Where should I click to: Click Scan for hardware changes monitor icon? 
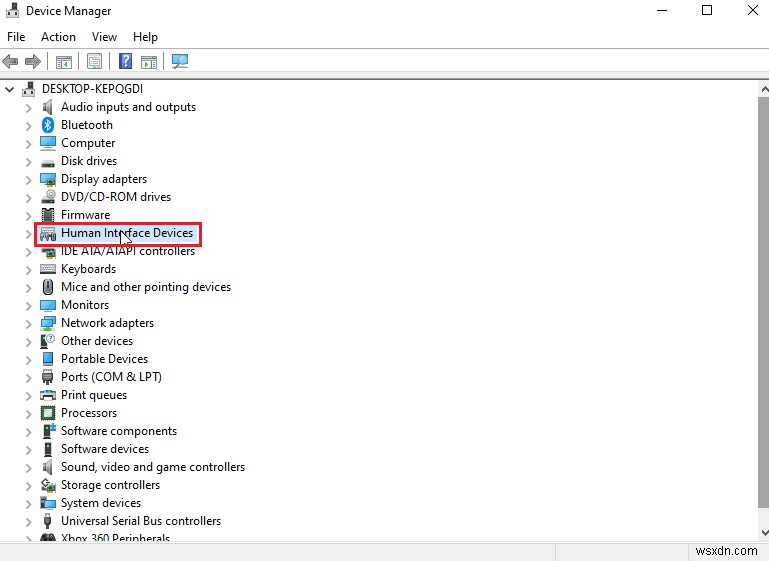point(180,61)
